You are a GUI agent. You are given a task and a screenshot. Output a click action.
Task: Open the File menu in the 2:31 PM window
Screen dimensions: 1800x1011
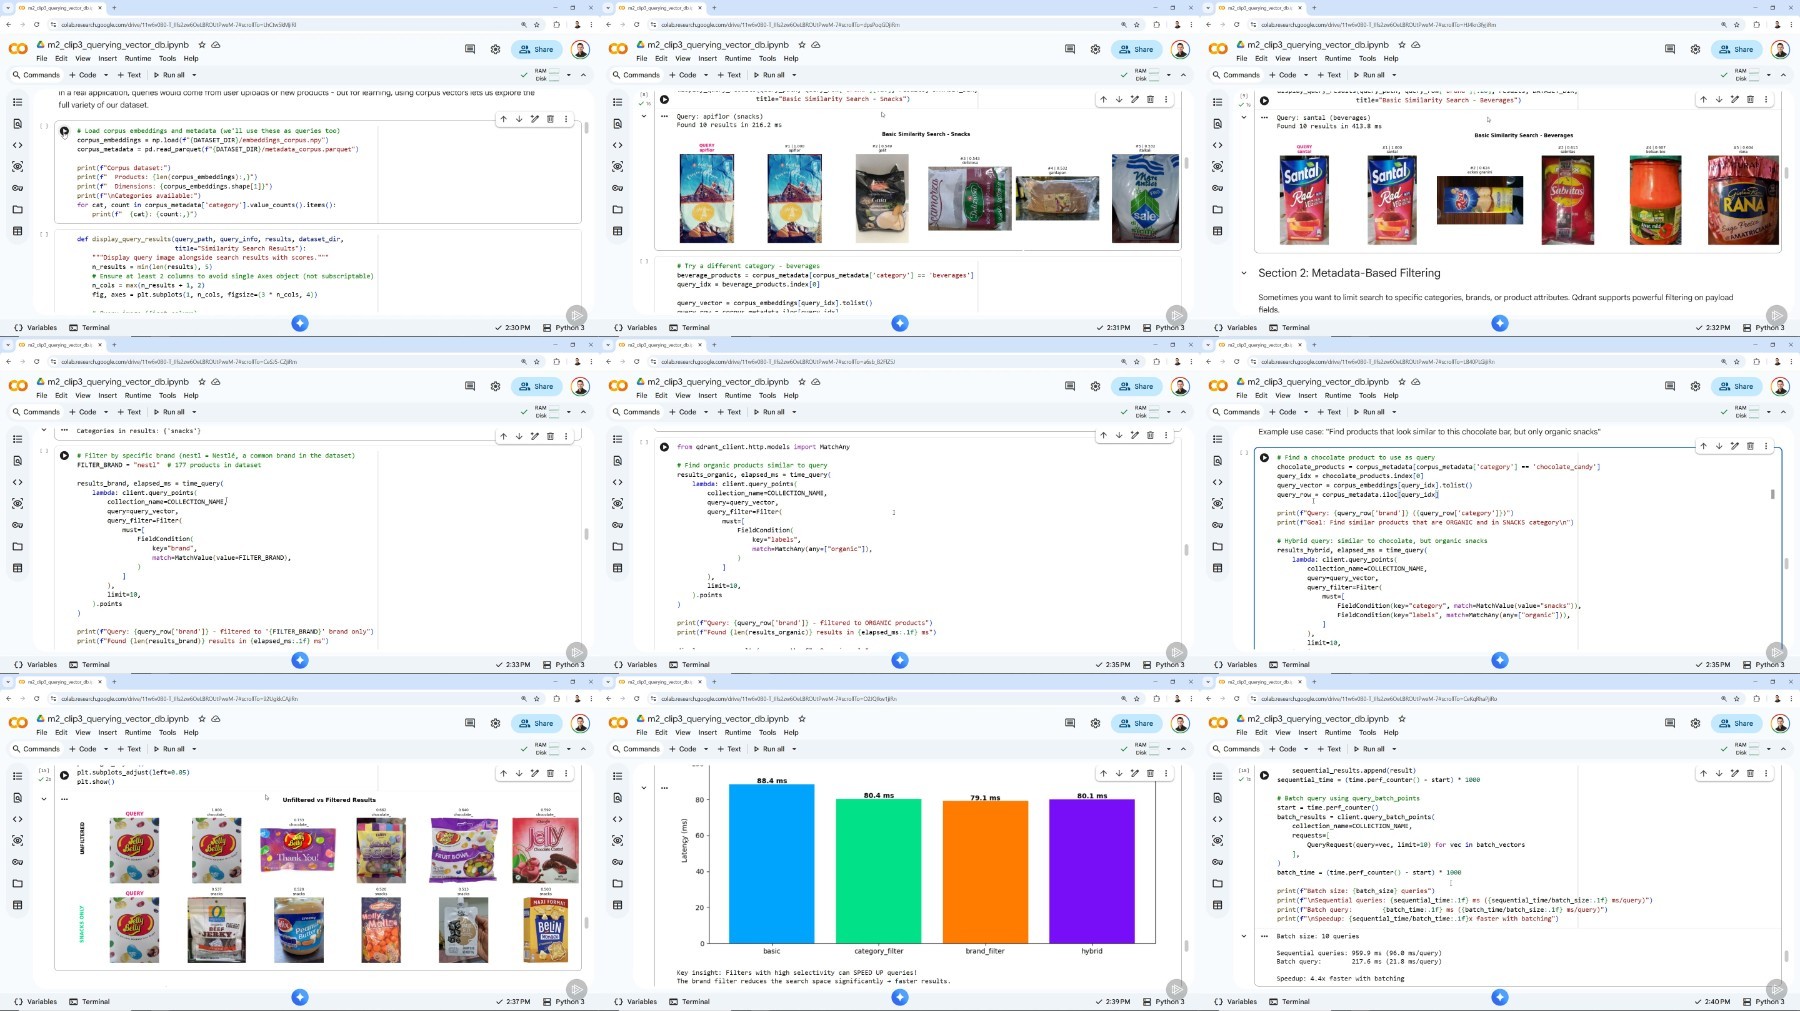642,59
